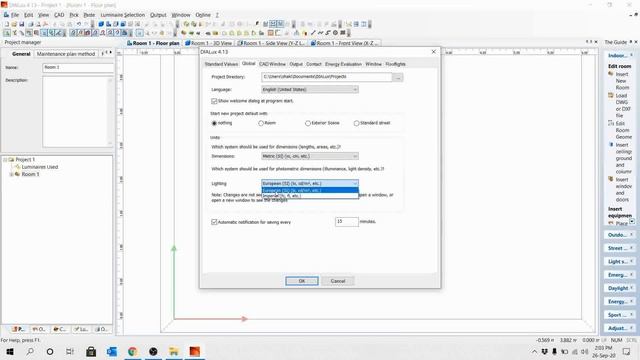Select the 'nothing' start option radio button
The height and width of the screenshot is (360, 640).
[x=214, y=123]
